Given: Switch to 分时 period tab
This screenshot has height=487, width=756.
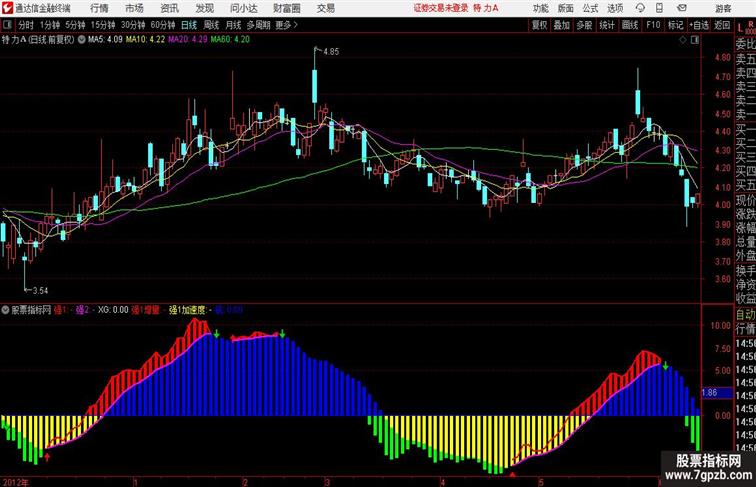Looking at the screenshot, I should click(x=26, y=25).
